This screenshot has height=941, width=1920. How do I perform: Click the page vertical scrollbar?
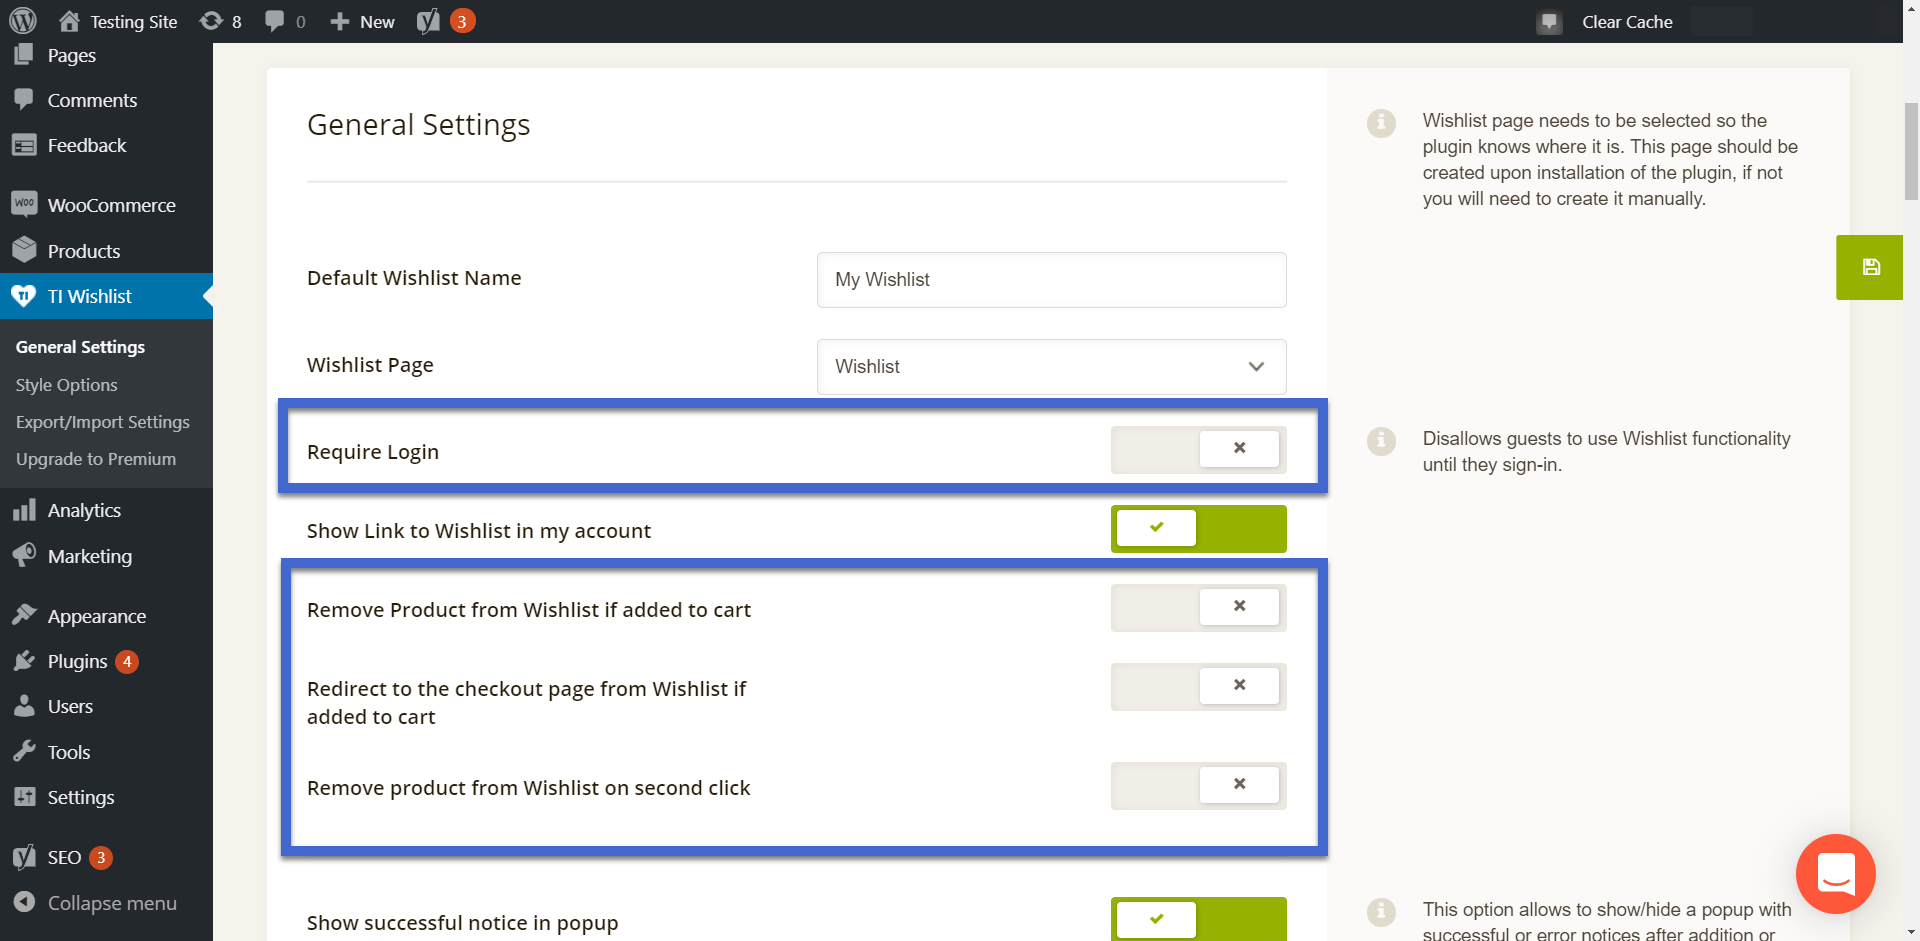(x=1911, y=150)
